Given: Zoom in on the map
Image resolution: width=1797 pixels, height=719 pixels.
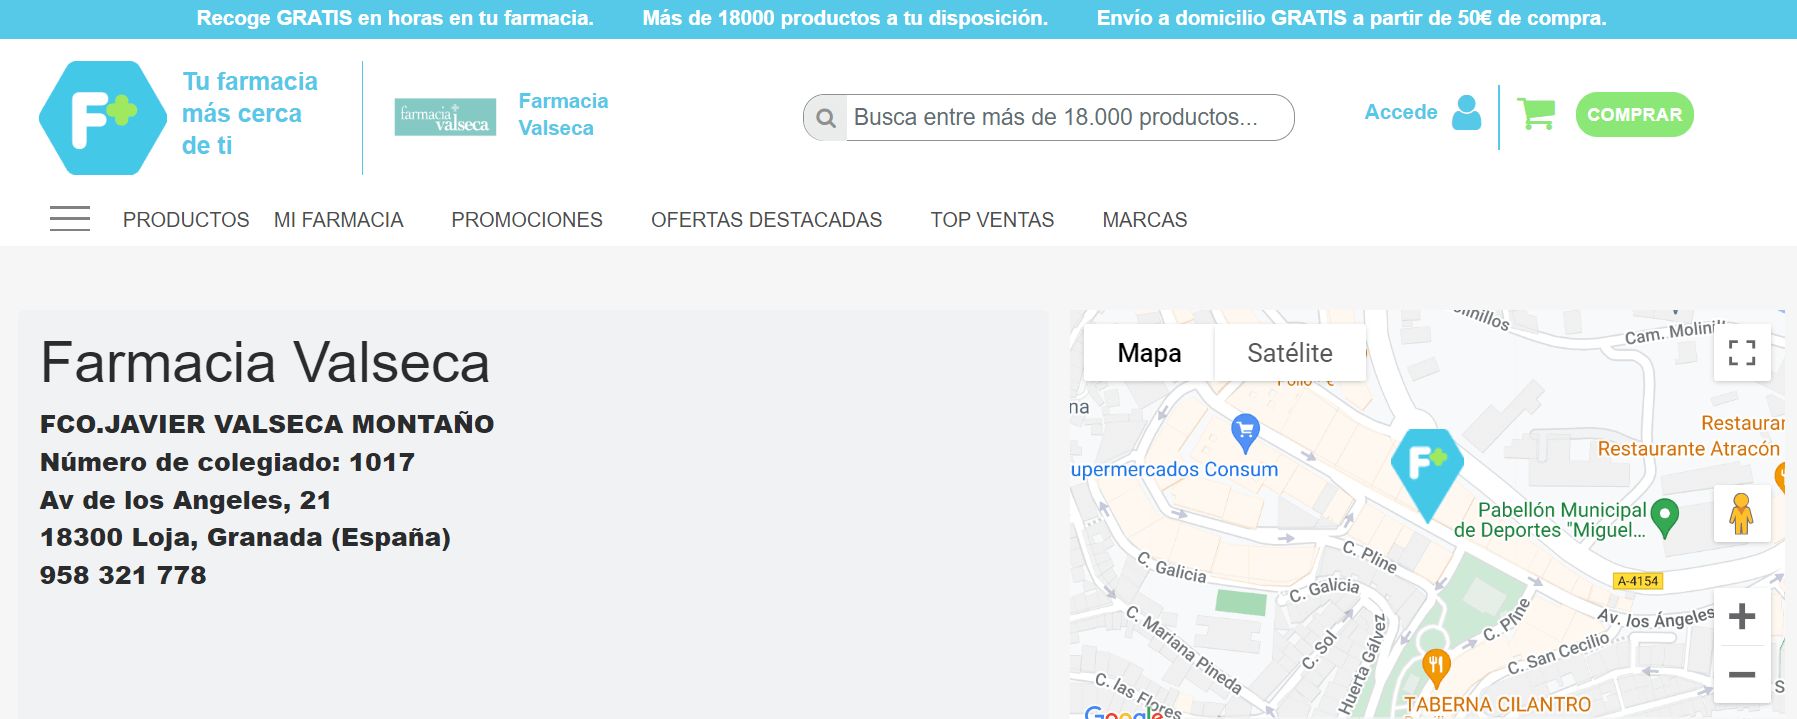Looking at the screenshot, I should click(x=1742, y=616).
